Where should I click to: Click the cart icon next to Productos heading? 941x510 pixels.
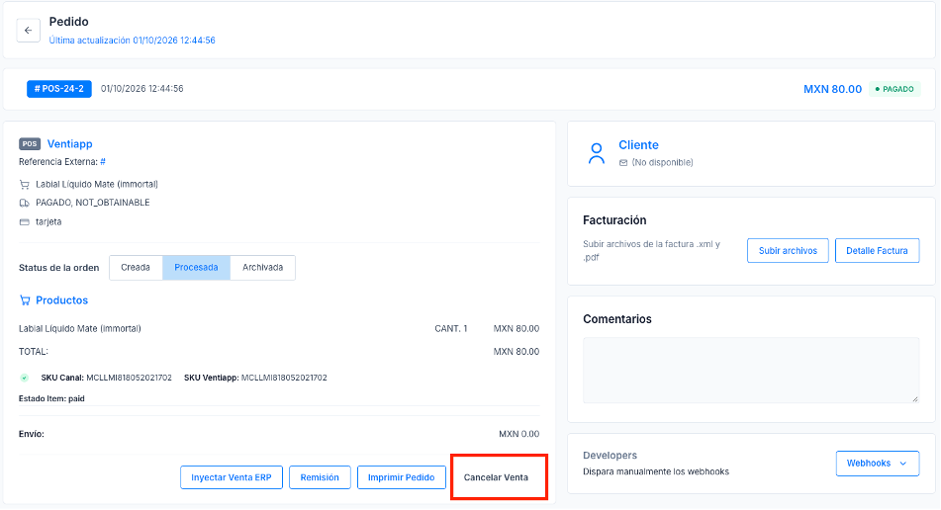[25, 301]
